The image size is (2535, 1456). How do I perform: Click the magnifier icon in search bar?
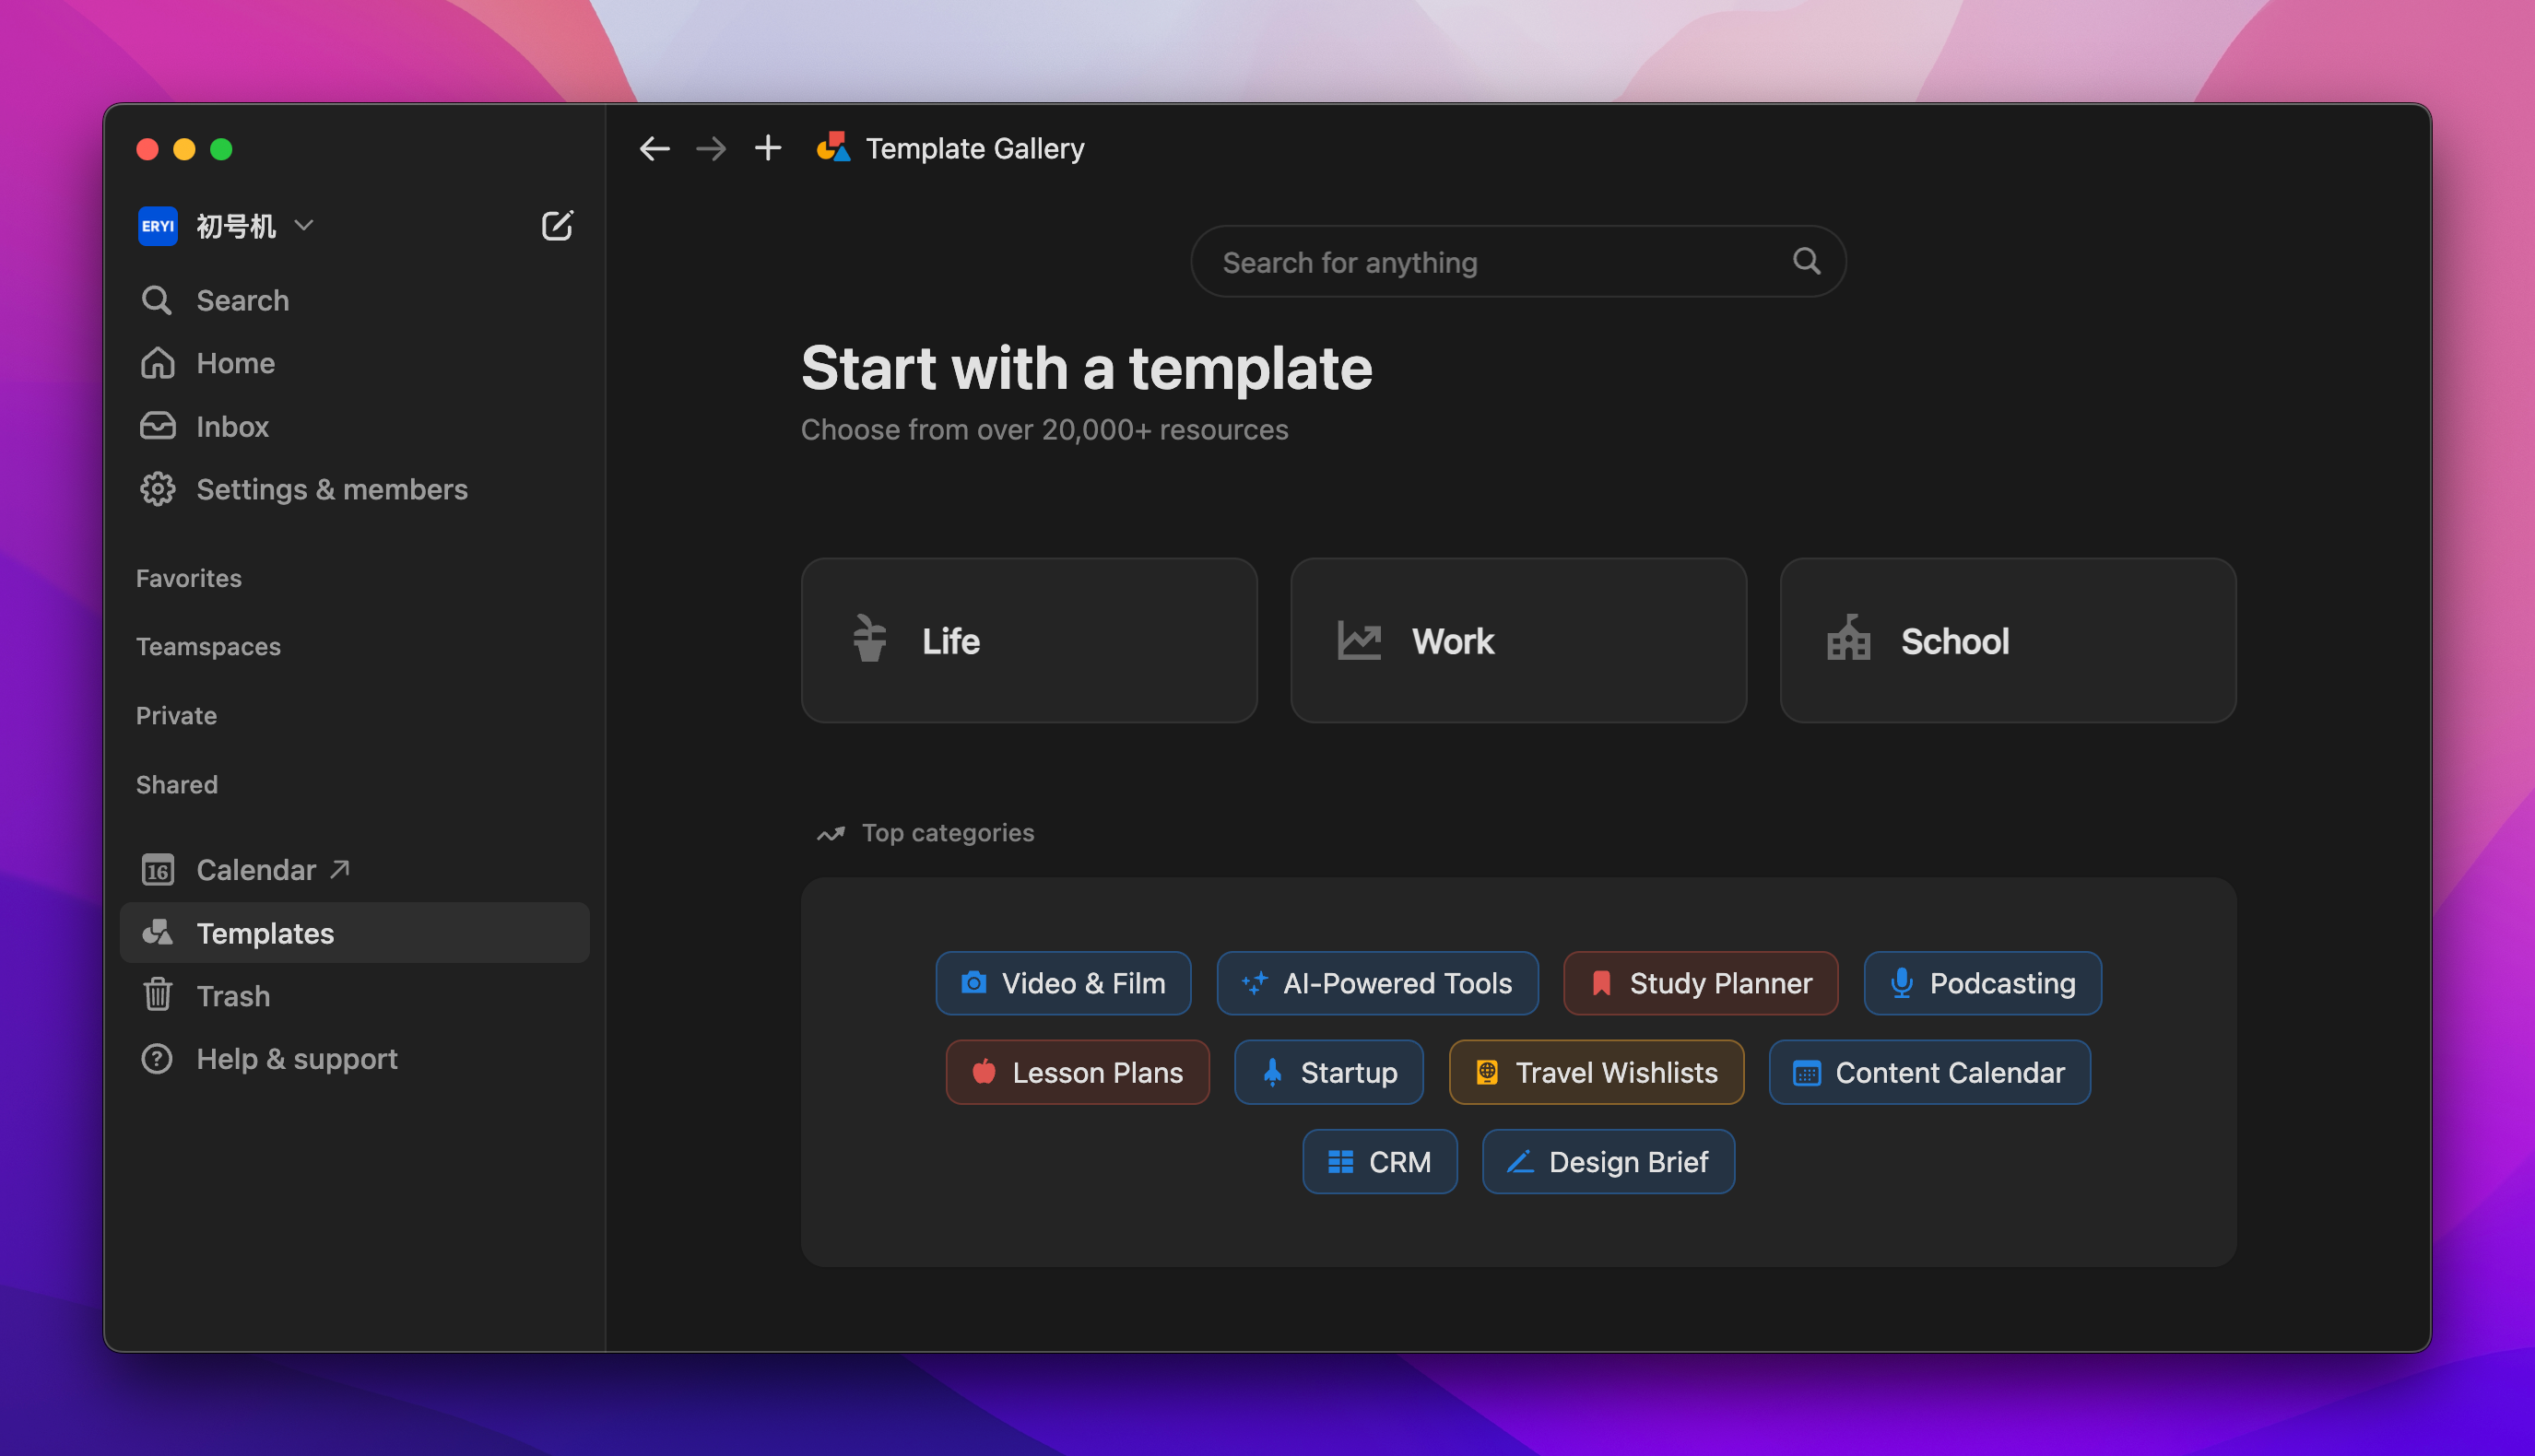click(x=1806, y=262)
